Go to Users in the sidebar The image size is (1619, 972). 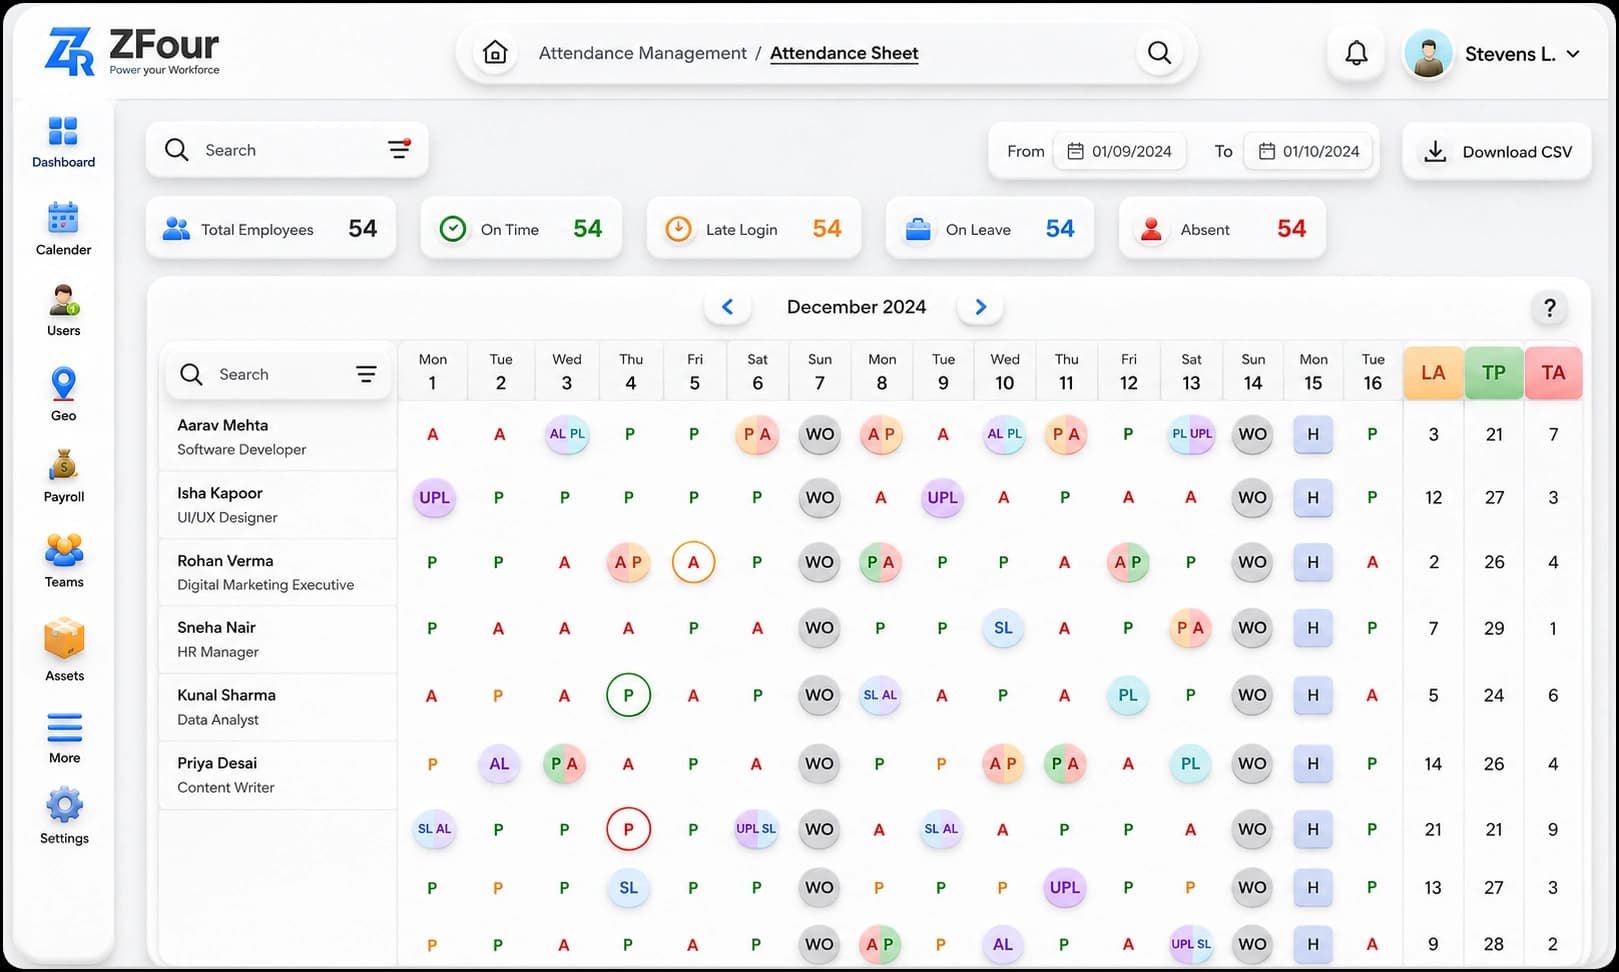[x=63, y=300]
